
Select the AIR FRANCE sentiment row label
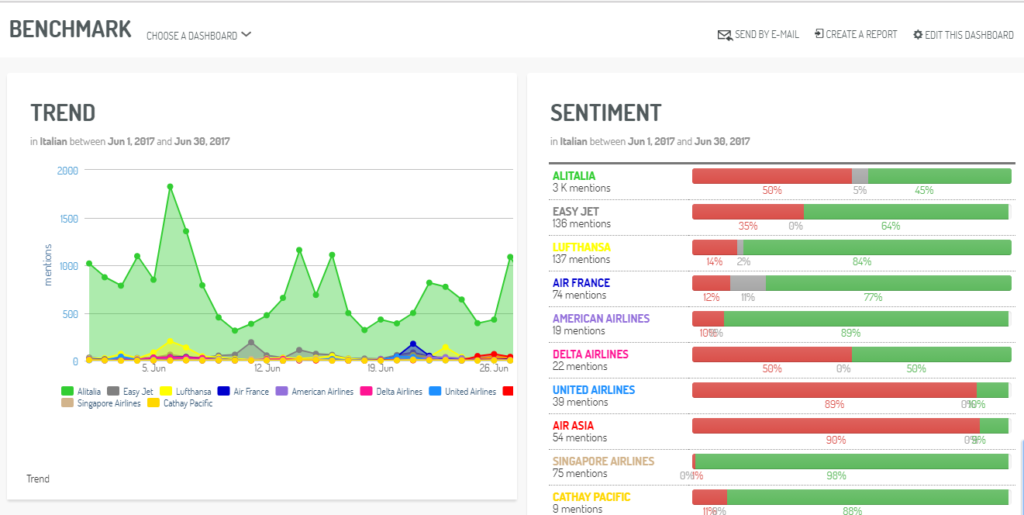pyautogui.click(x=581, y=283)
